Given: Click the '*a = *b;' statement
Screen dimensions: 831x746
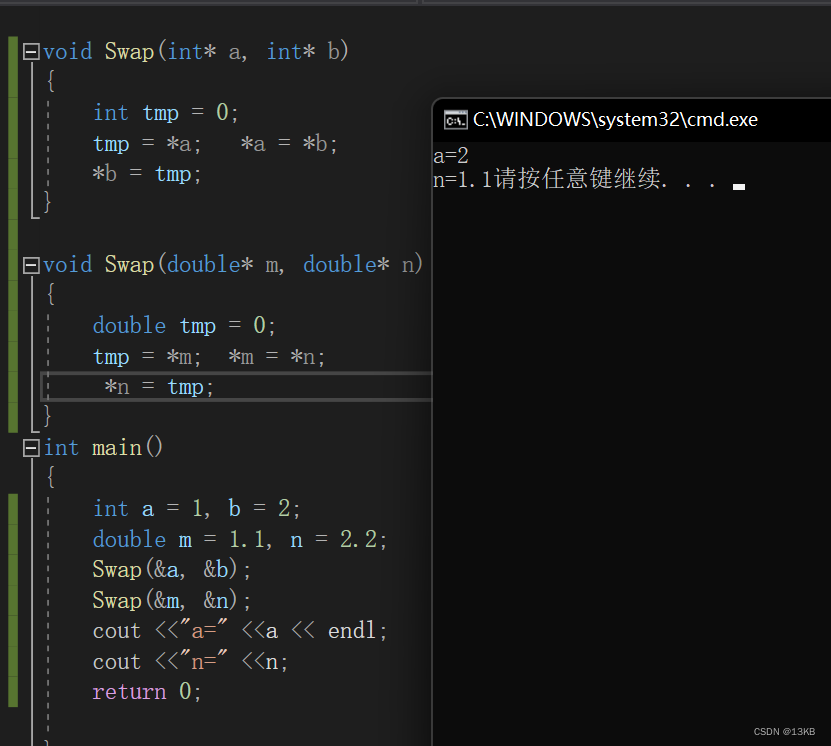Looking at the screenshot, I should pos(289,144).
